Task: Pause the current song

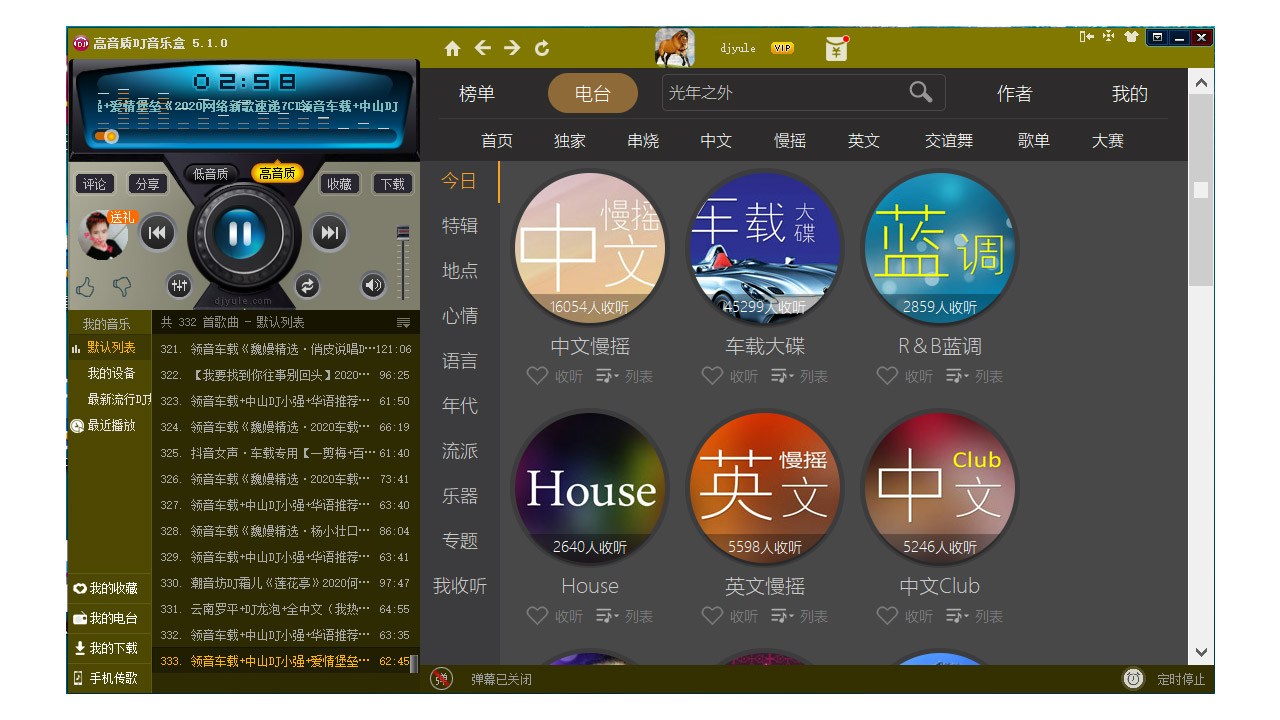Action: tap(240, 233)
